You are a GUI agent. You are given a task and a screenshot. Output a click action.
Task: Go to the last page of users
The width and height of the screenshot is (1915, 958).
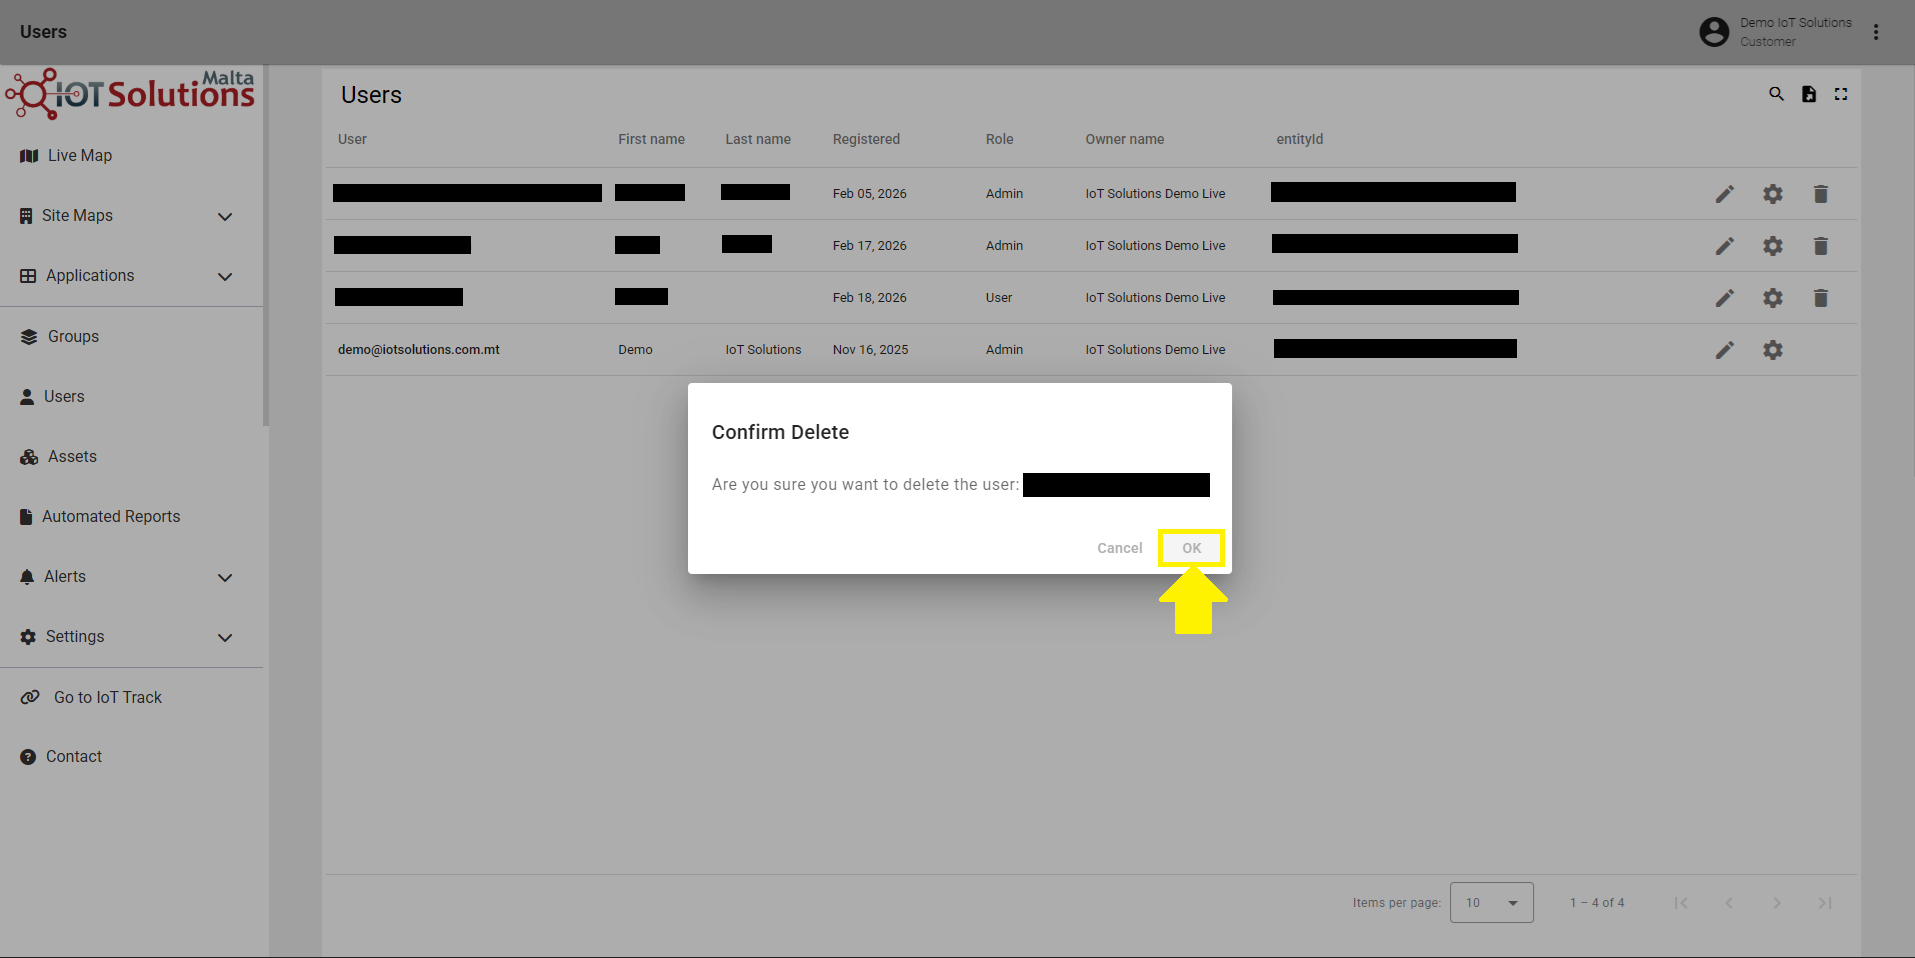pyautogui.click(x=1825, y=903)
